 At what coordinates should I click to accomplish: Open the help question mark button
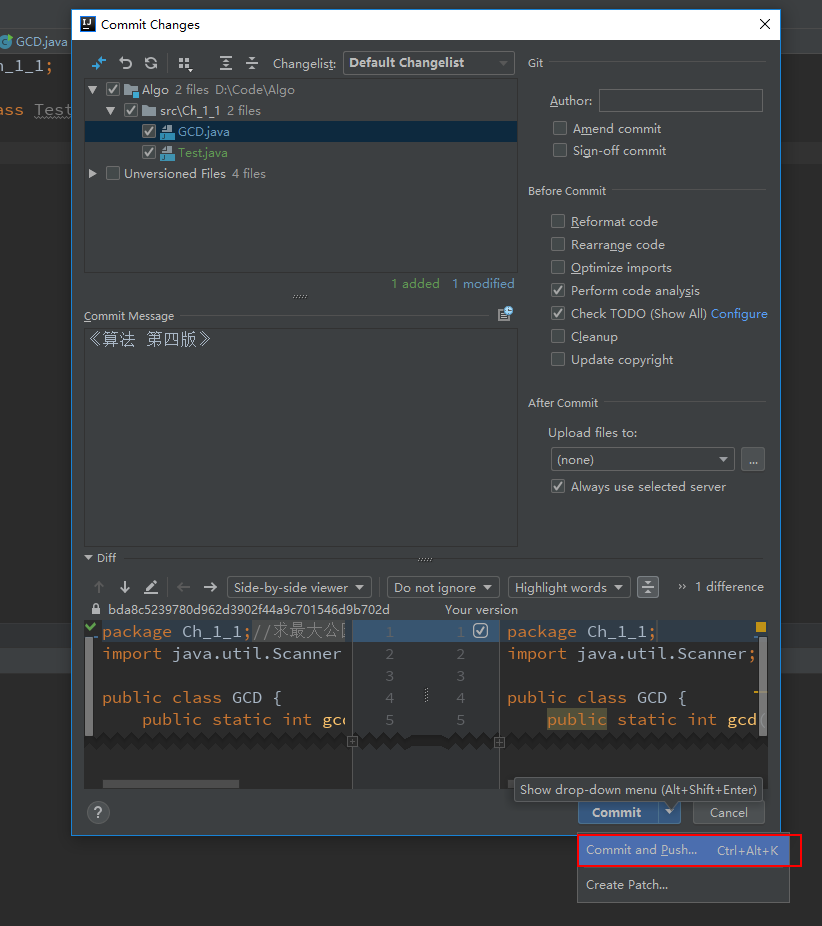pyautogui.click(x=97, y=812)
